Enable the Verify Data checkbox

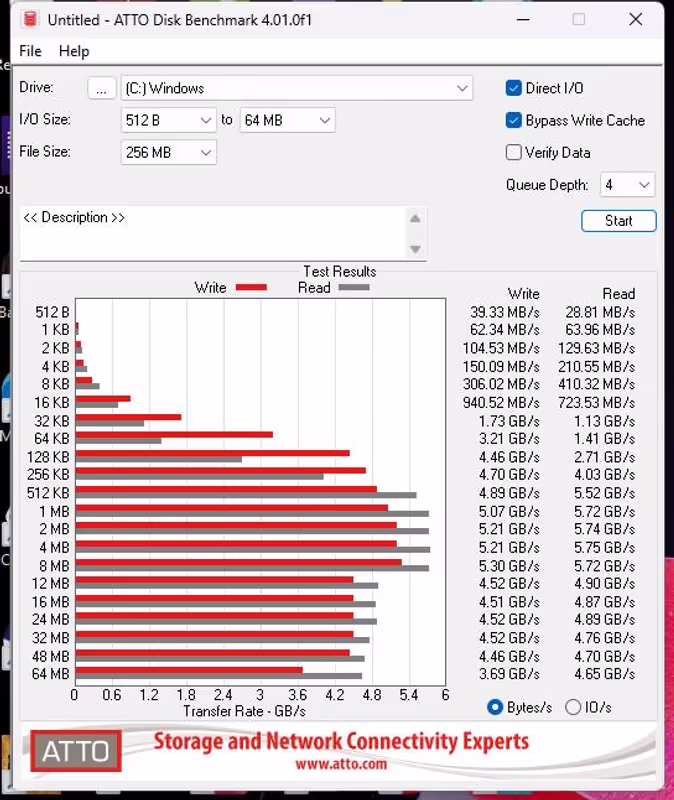514,153
